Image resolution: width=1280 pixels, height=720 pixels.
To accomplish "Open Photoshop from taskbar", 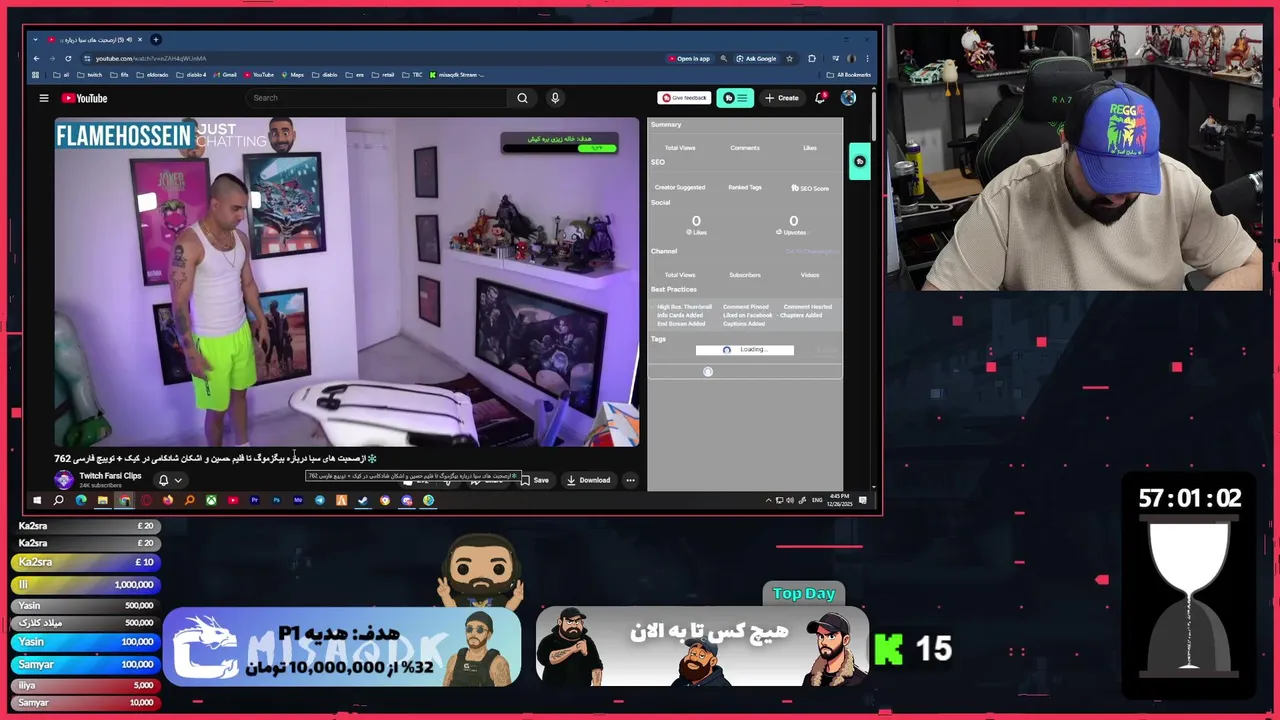I will [x=276, y=500].
